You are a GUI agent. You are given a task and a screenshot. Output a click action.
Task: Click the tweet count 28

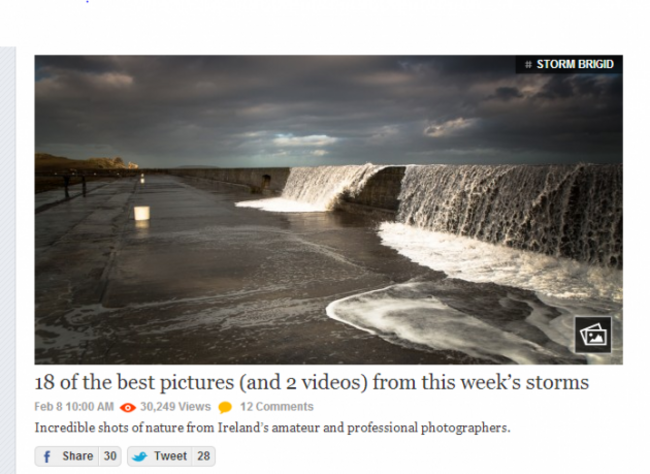tap(204, 456)
